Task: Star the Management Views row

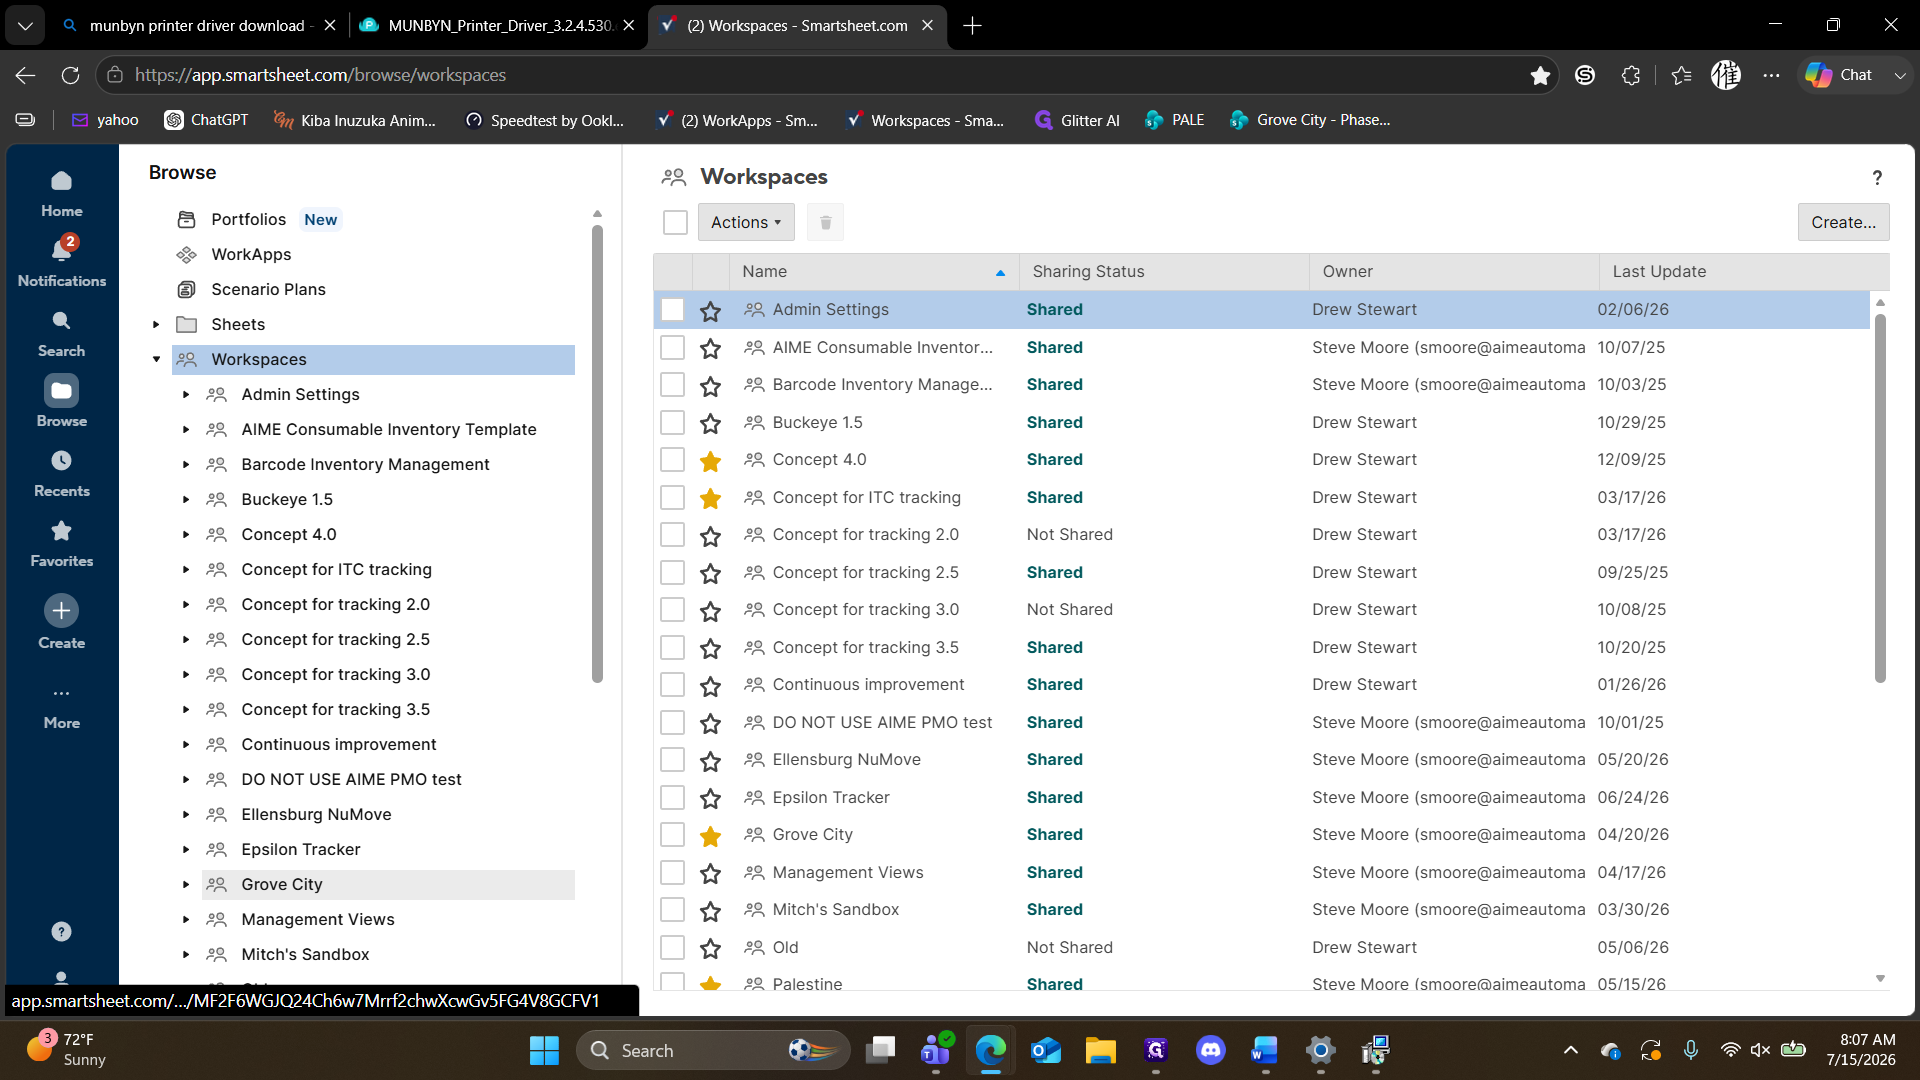Action: tap(710, 873)
